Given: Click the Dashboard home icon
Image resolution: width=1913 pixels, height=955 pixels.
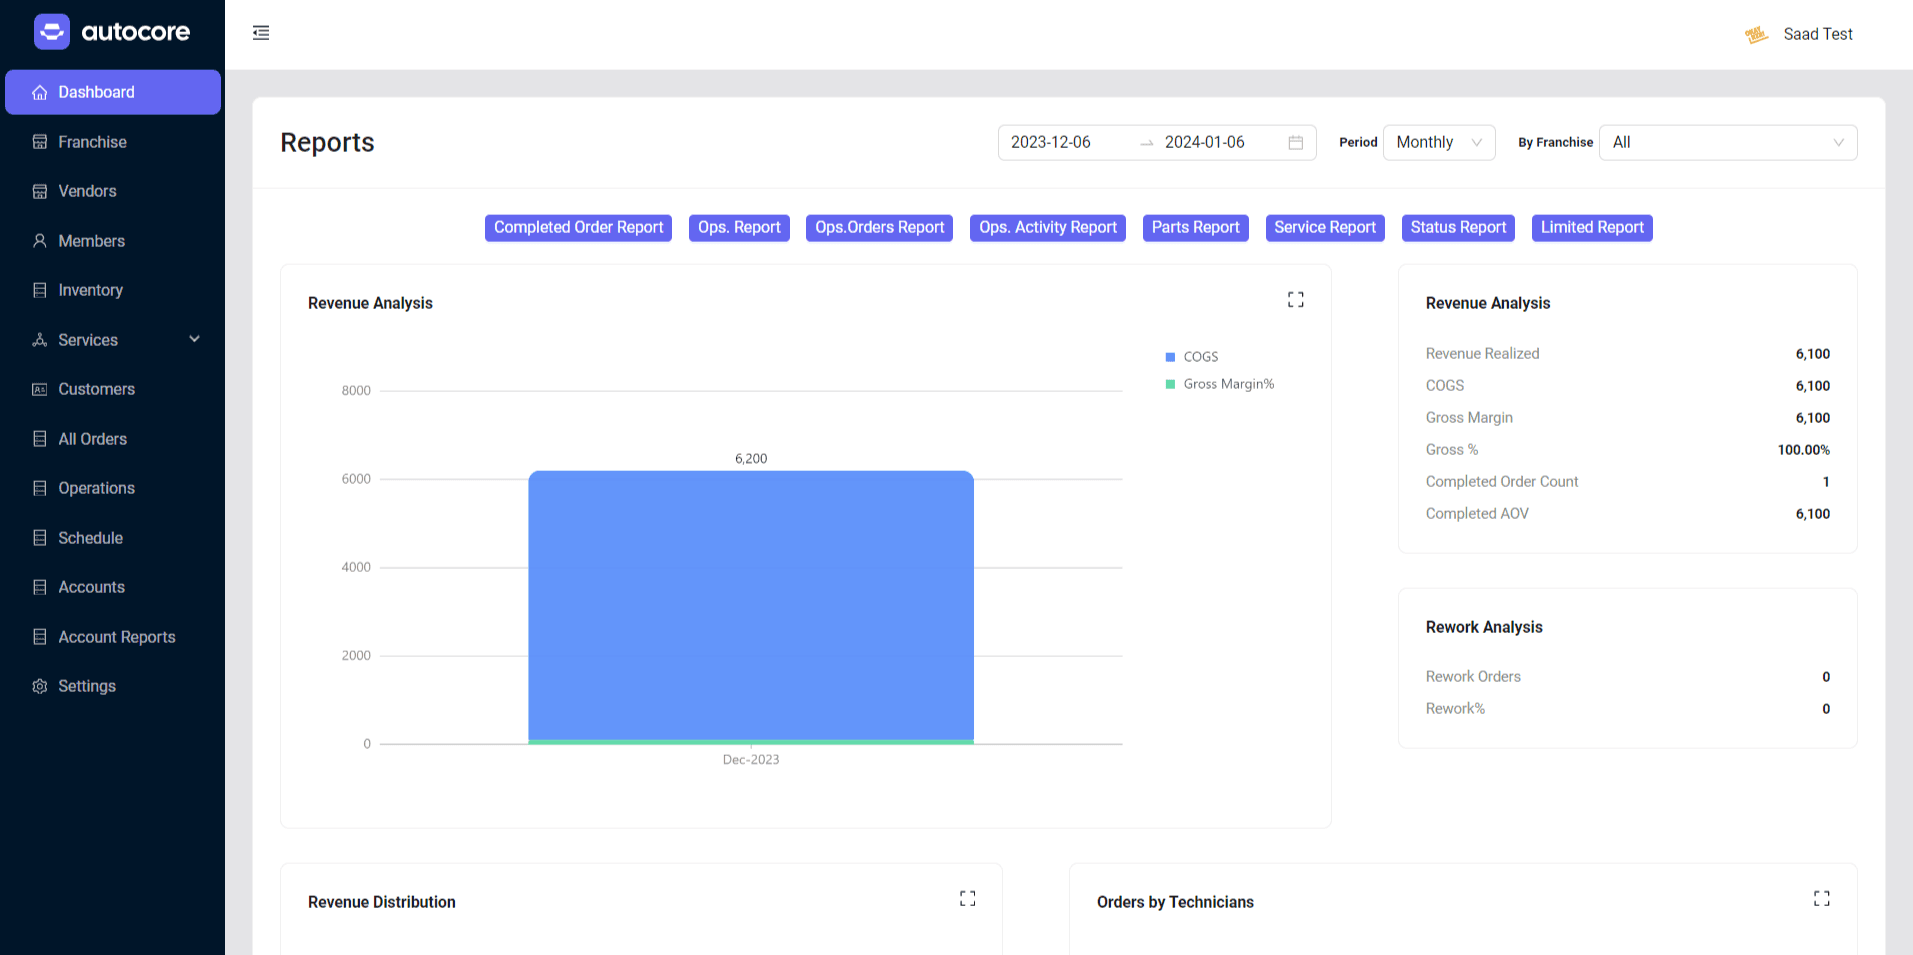Looking at the screenshot, I should [40, 92].
